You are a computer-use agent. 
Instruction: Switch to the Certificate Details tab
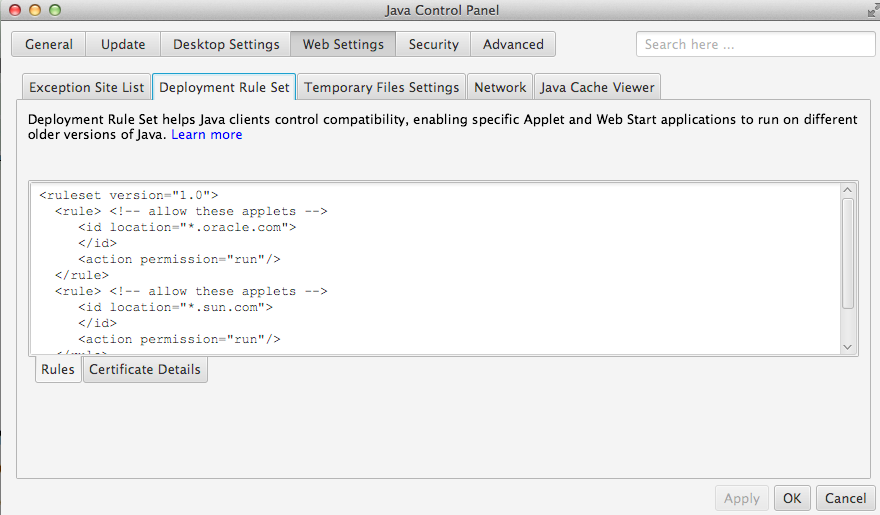(x=145, y=370)
